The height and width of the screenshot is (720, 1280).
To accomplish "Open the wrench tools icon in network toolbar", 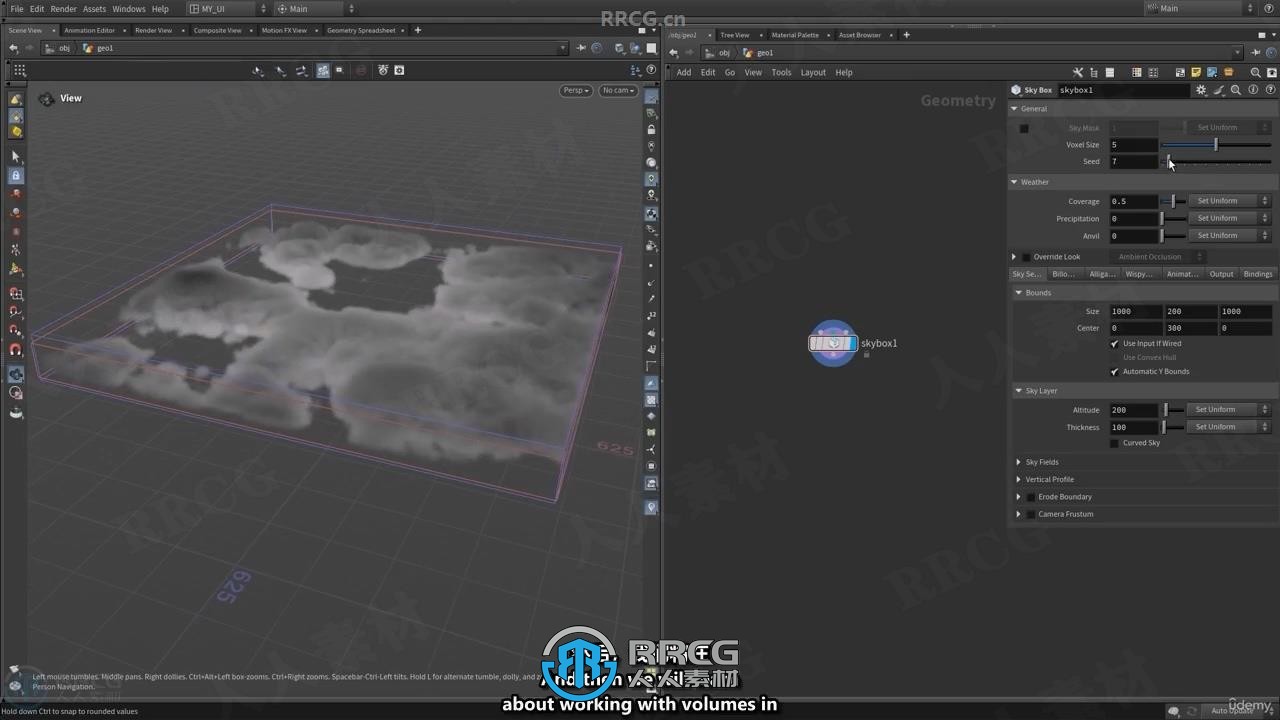I will [1077, 72].
